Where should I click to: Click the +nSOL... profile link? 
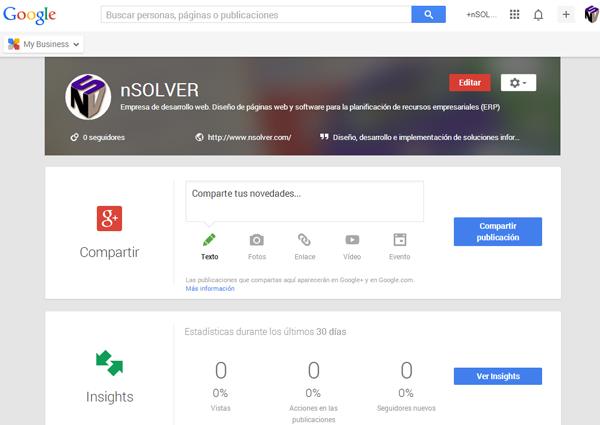[x=481, y=15]
